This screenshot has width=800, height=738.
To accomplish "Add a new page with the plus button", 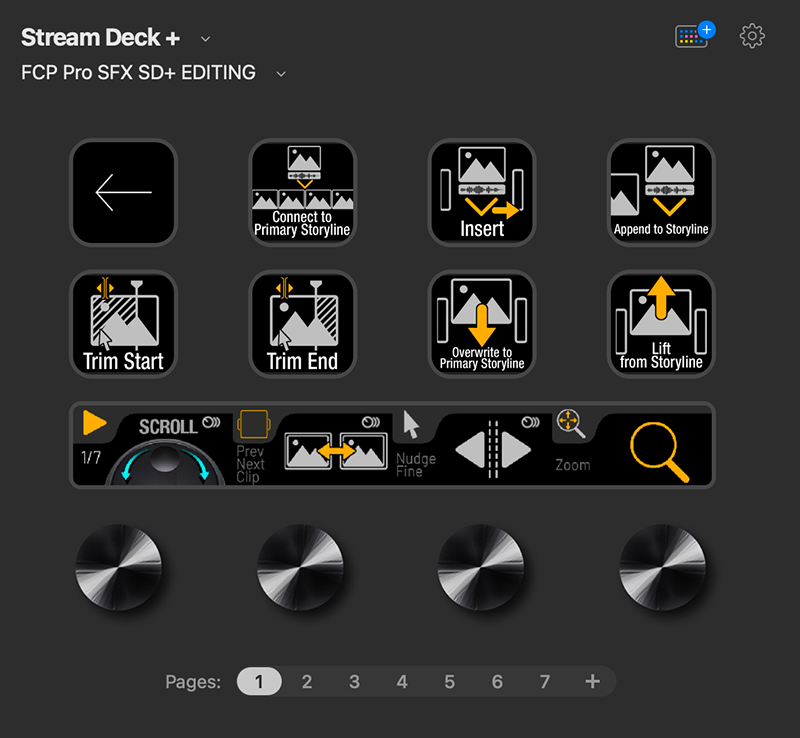I will (x=592, y=681).
